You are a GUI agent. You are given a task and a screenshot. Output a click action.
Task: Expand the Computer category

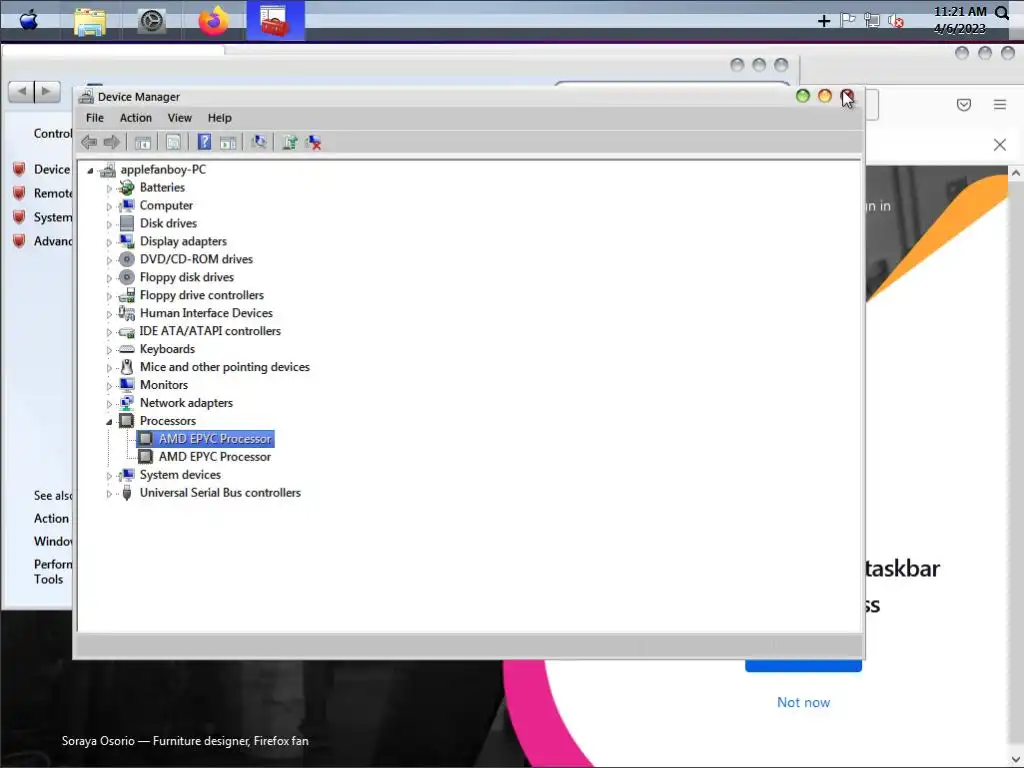(109, 206)
